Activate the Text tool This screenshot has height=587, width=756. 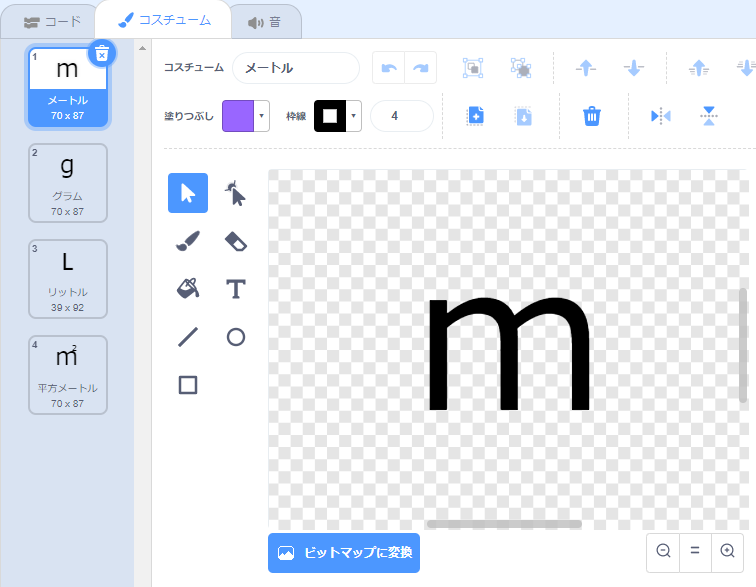pos(235,289)
